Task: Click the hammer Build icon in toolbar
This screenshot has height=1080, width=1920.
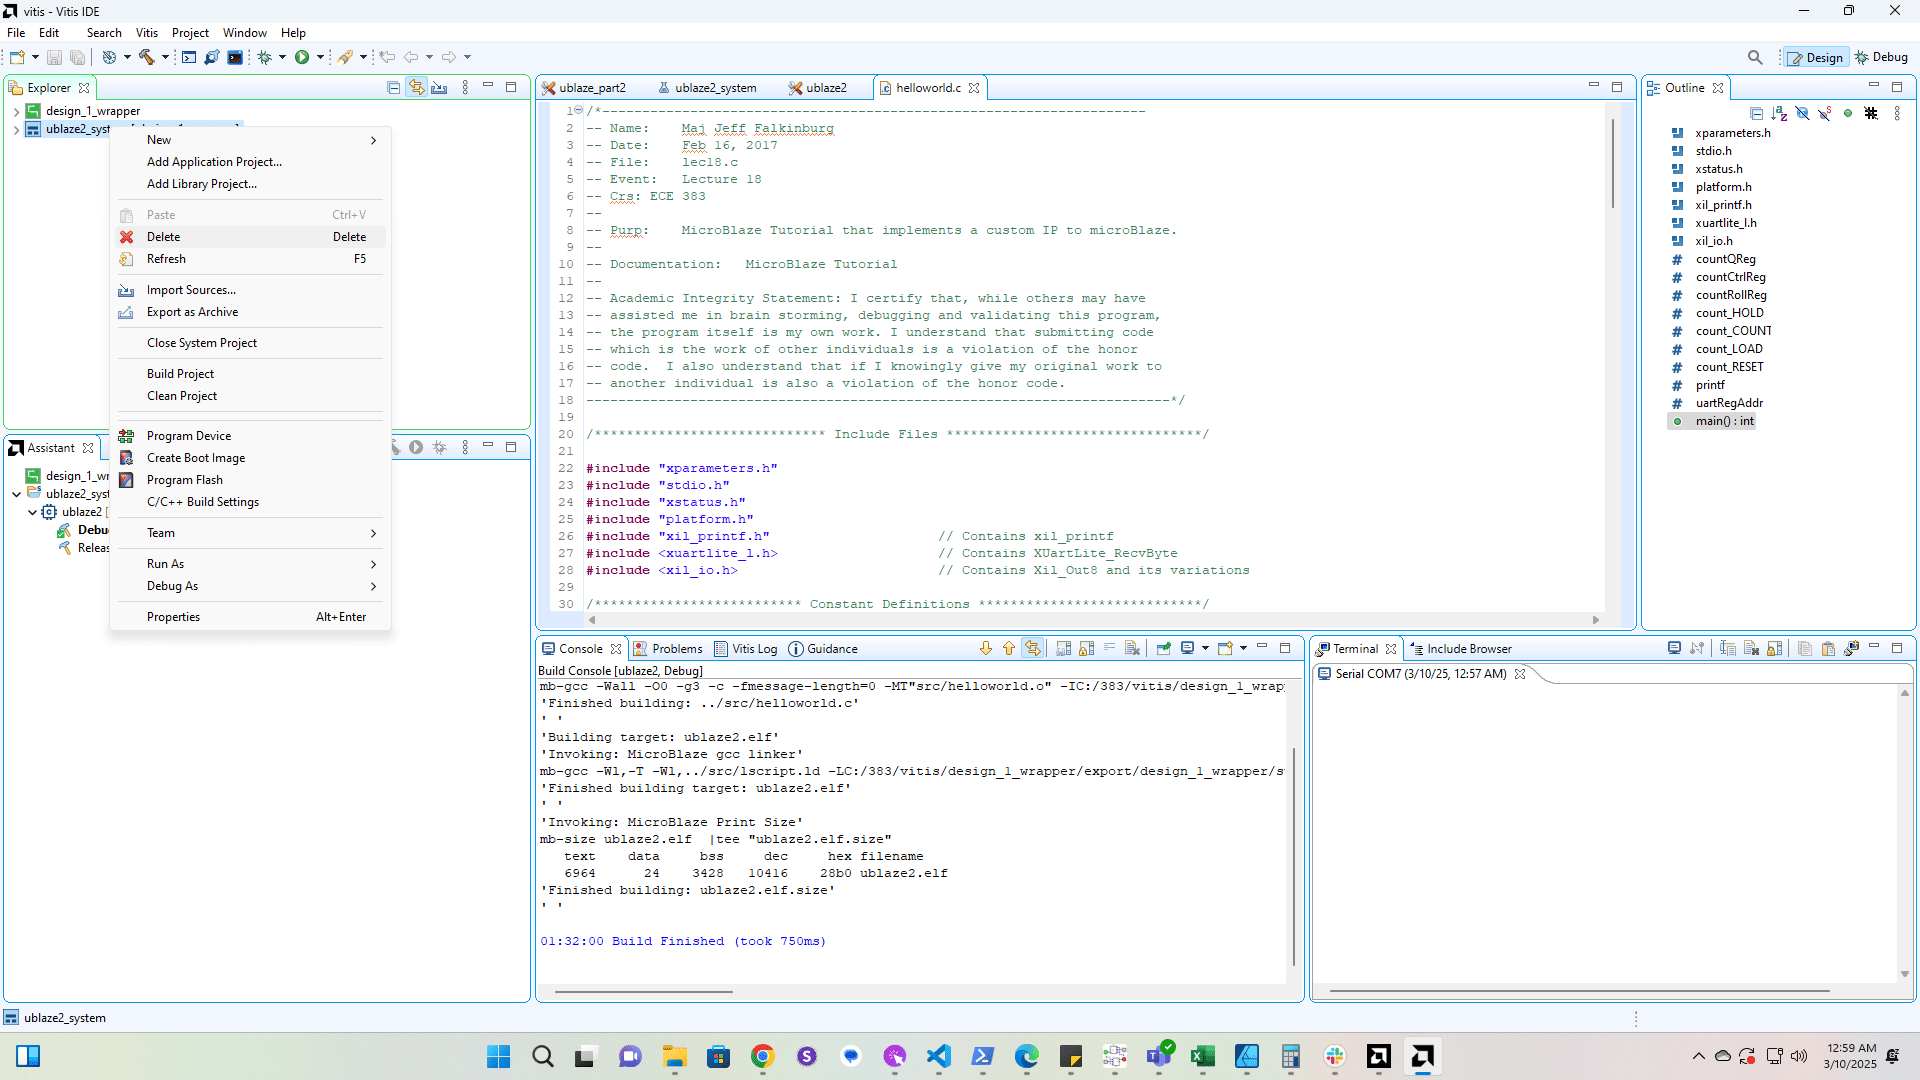Action: coord(147,57)
